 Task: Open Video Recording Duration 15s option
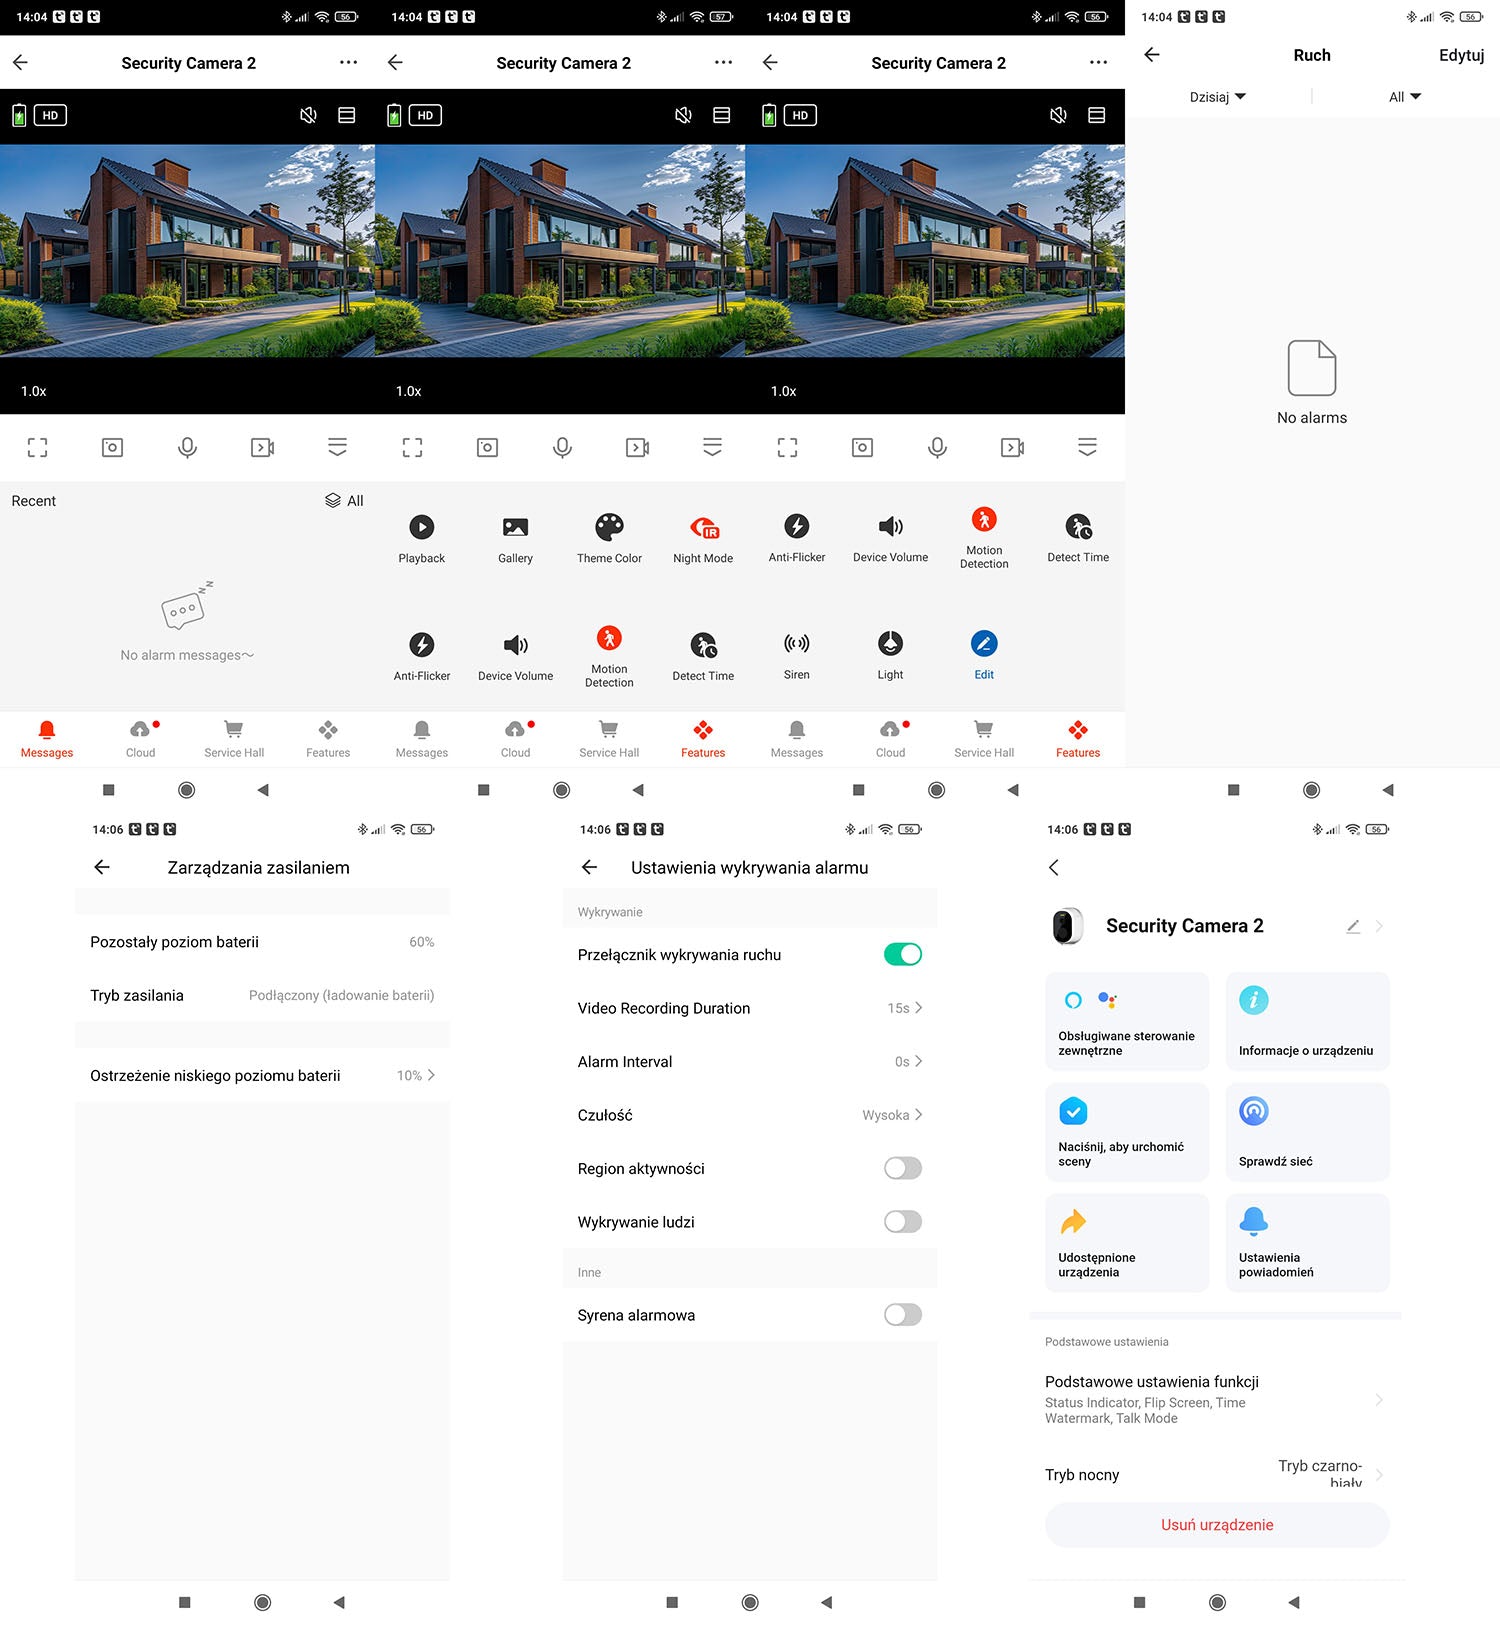coord(749,1008)
